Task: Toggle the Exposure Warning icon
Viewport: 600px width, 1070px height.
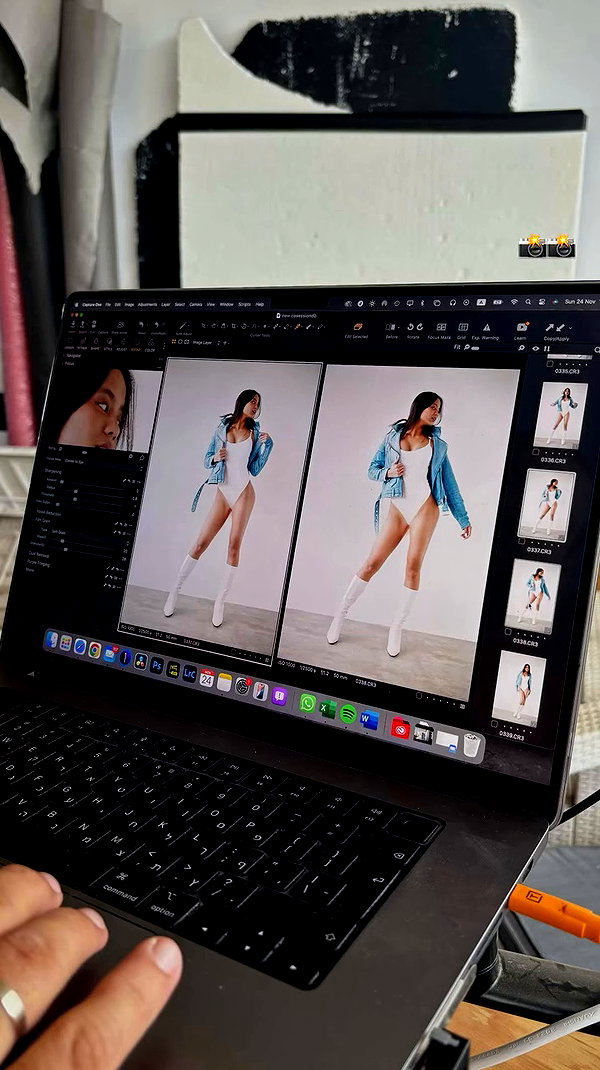Action: tap(487, 328)
